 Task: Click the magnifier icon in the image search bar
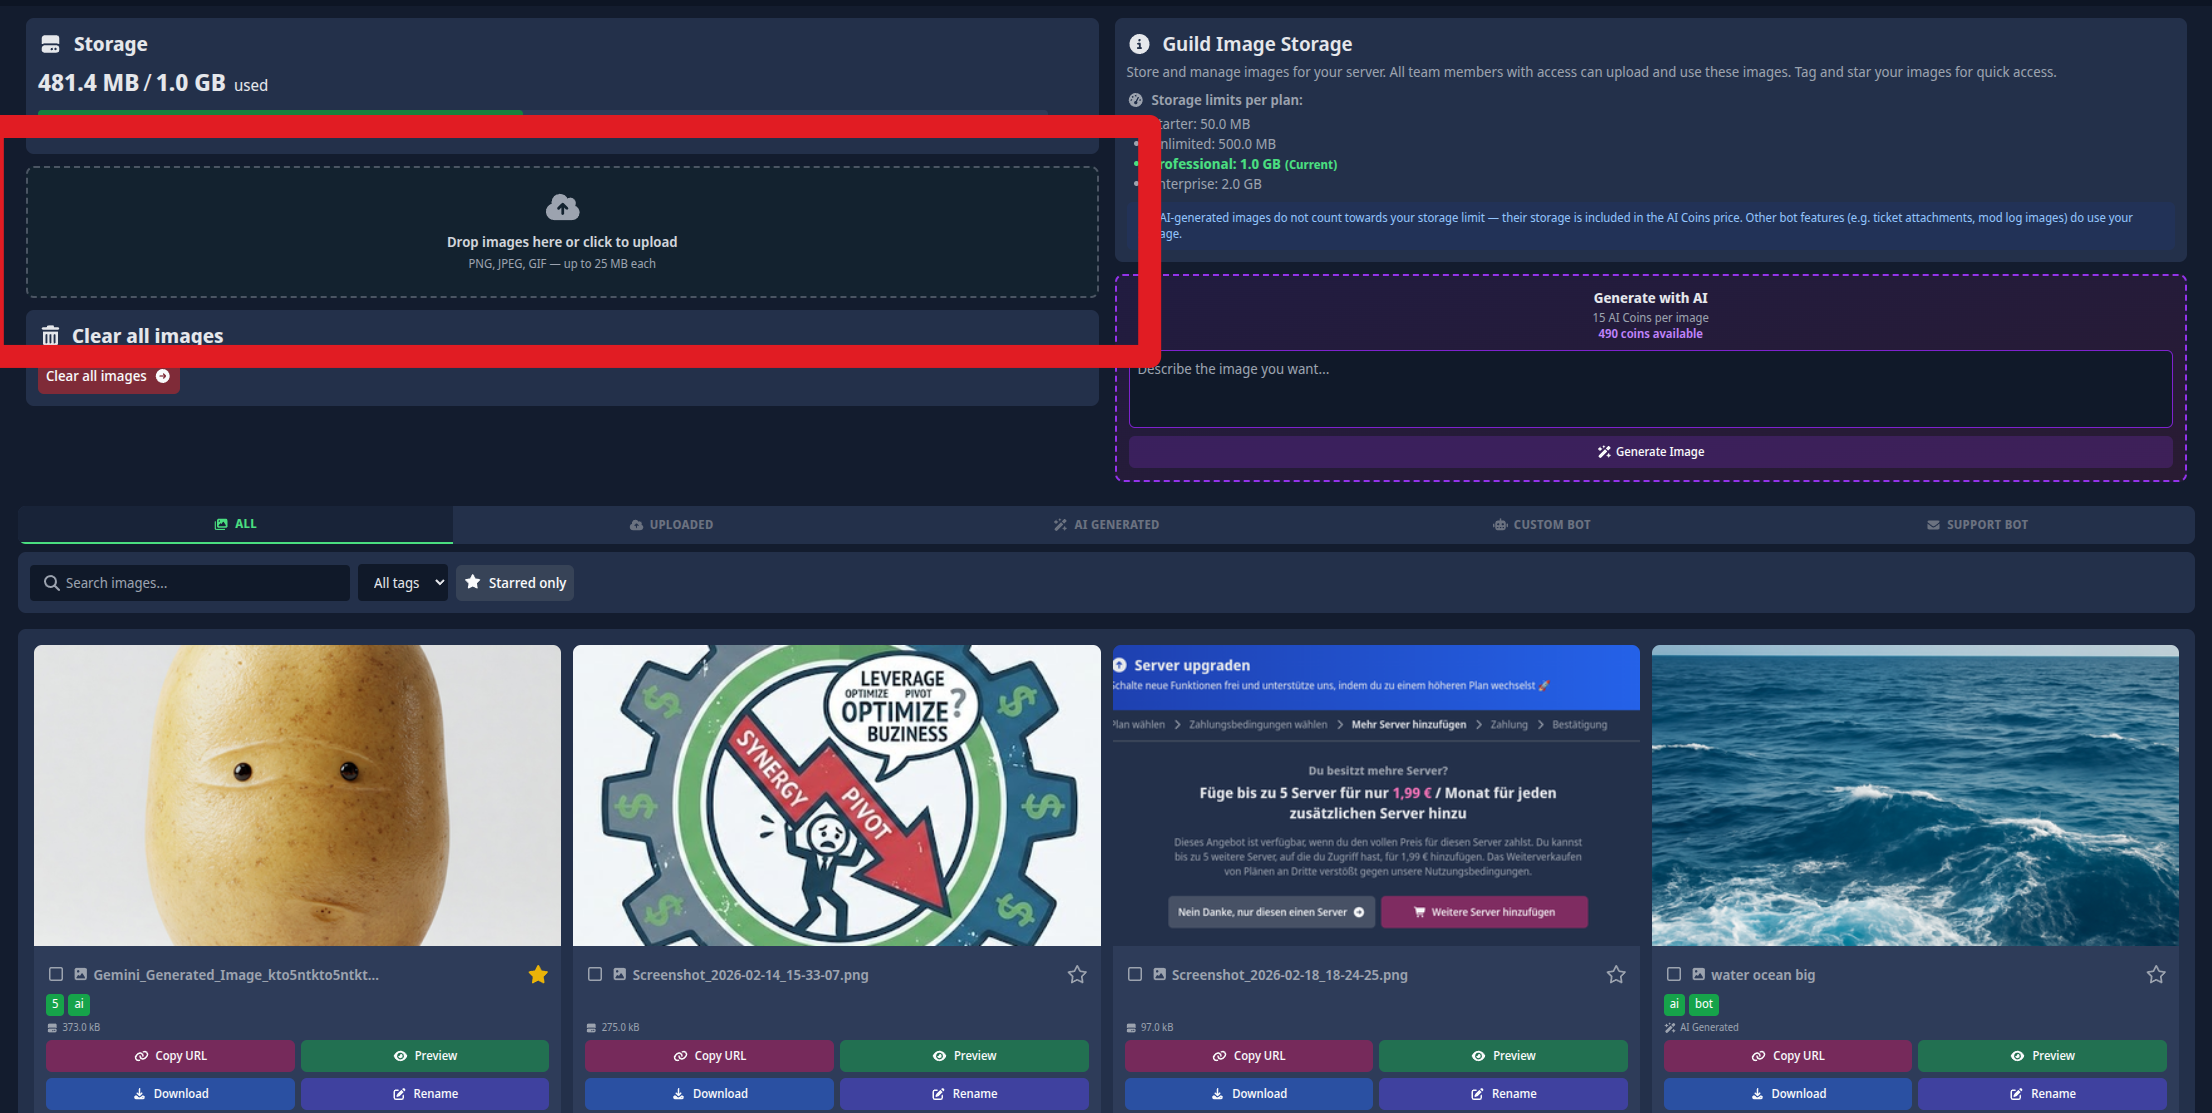[x=52, y=582]
